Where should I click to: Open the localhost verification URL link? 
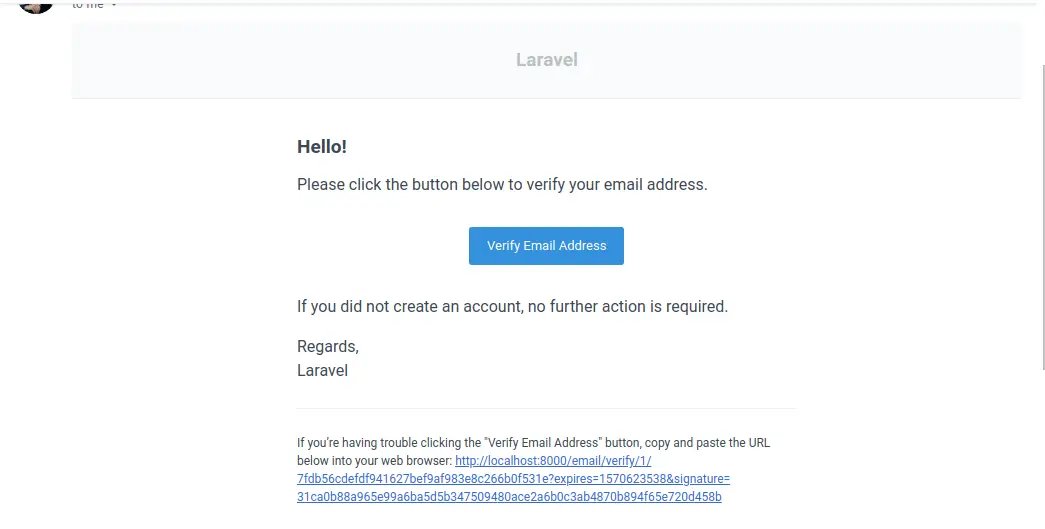point(552,461)
